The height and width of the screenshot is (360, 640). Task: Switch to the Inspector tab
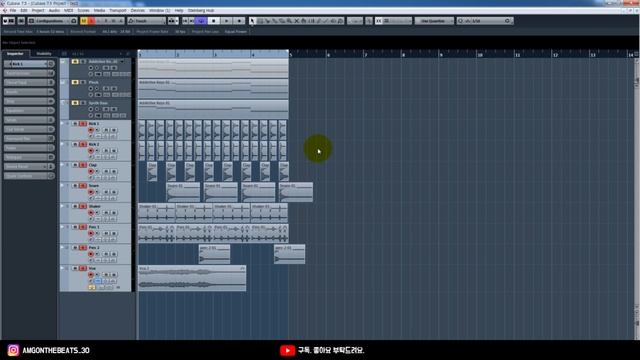[x=15, y=54]
